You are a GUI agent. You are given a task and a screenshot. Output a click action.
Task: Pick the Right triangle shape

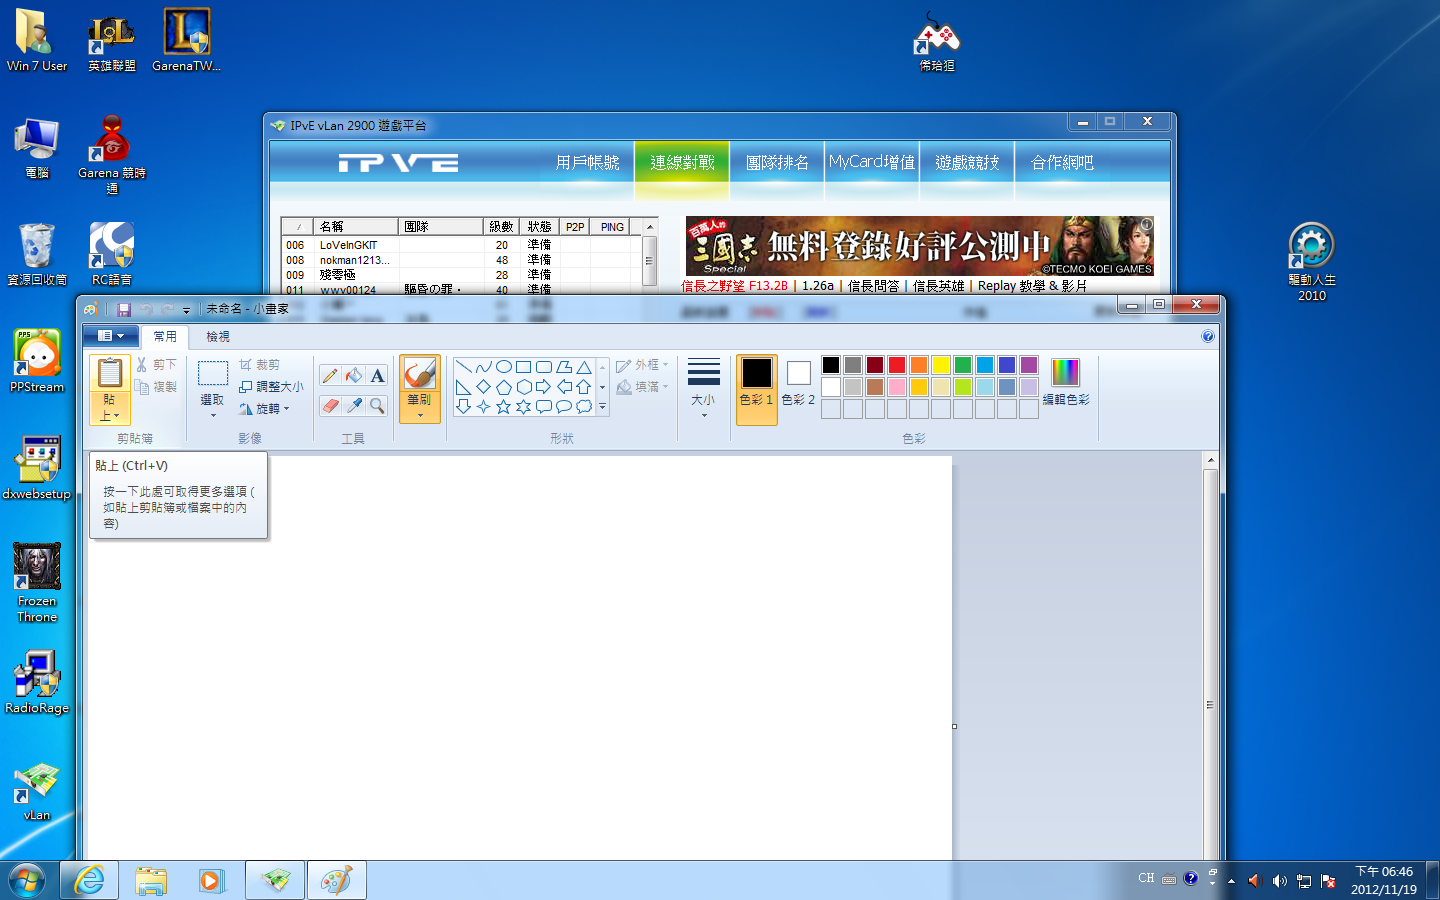click(x=464, y=387)
